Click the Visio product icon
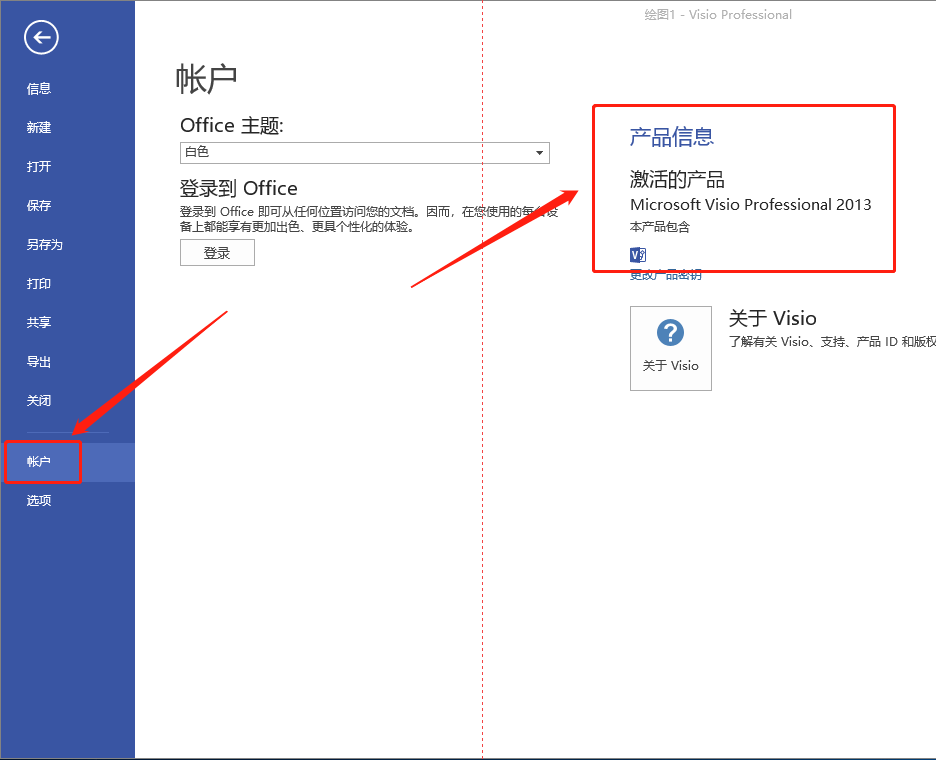 pyautogui.click(x=638, y=255)
